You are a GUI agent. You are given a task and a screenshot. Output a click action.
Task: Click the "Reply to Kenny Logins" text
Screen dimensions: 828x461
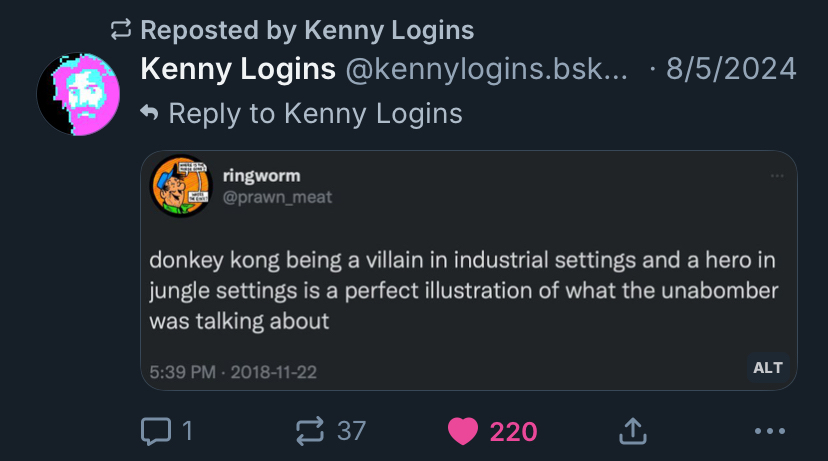click(315, 114)
